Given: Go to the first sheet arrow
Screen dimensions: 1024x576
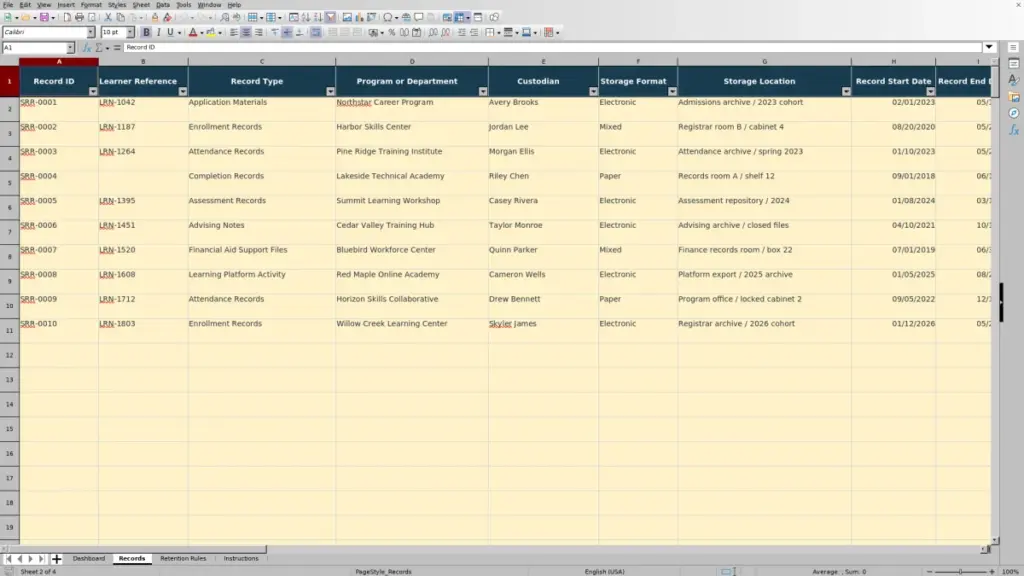Looking at the screenshot, I should (x=8, y=559).
